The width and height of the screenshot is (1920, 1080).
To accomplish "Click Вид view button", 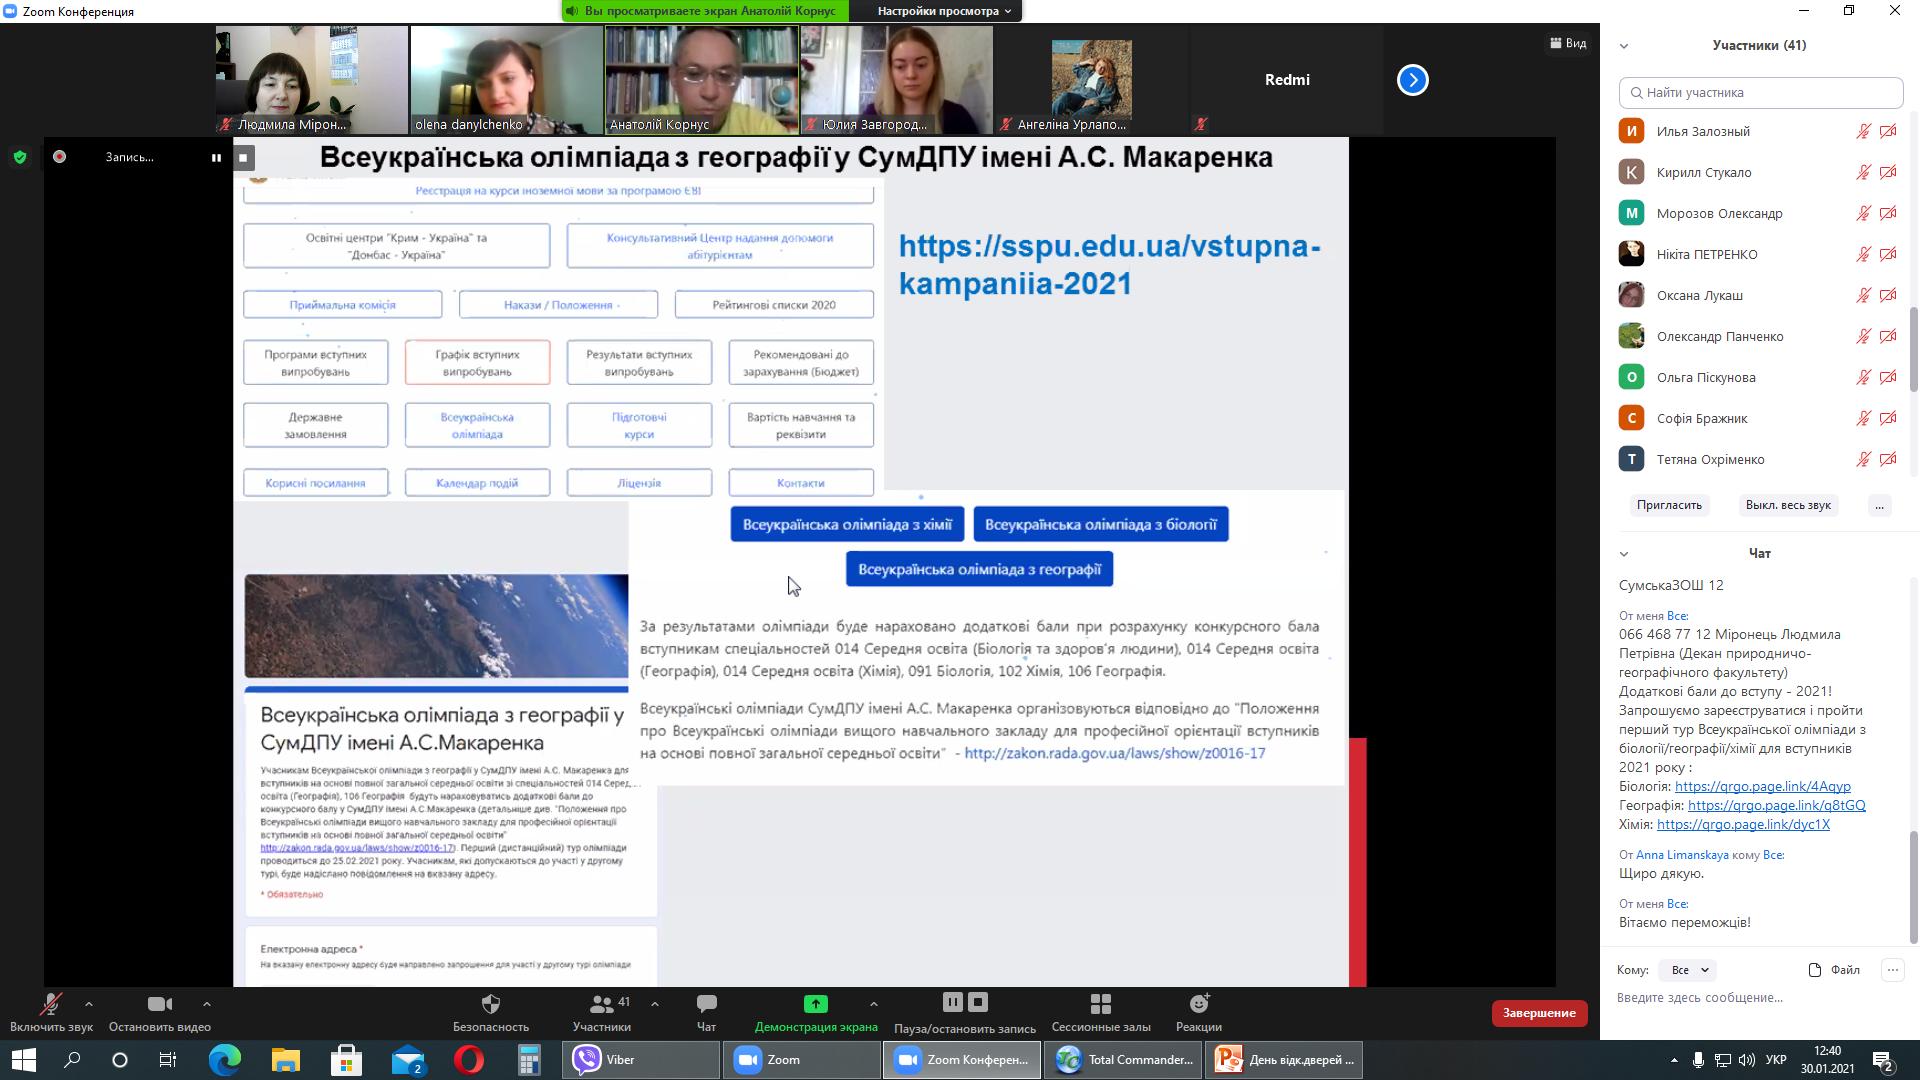I will [x=1568, y=43].
